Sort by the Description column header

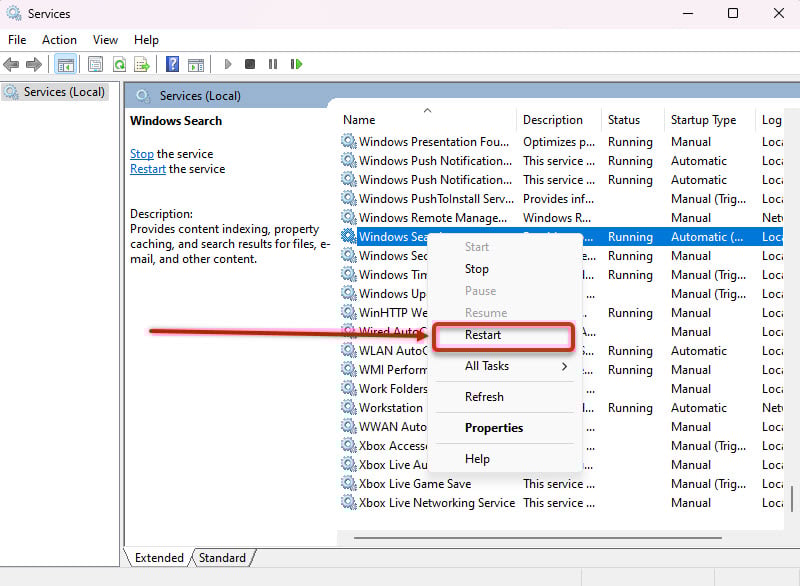[559, 120]
